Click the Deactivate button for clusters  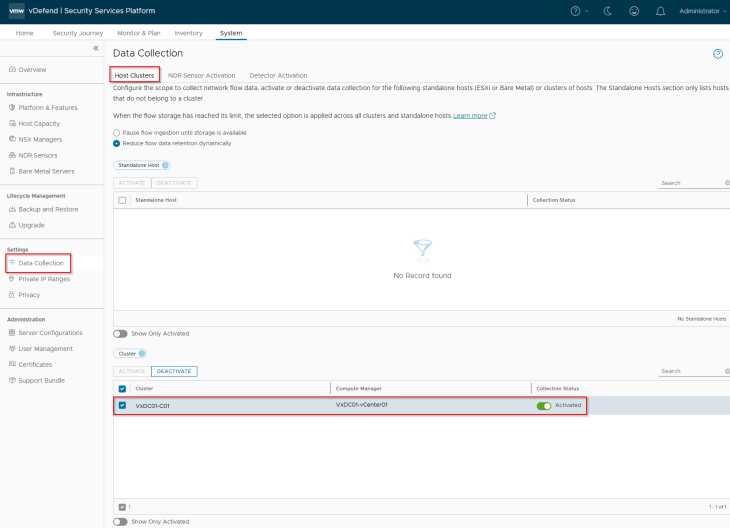[174, 371]
